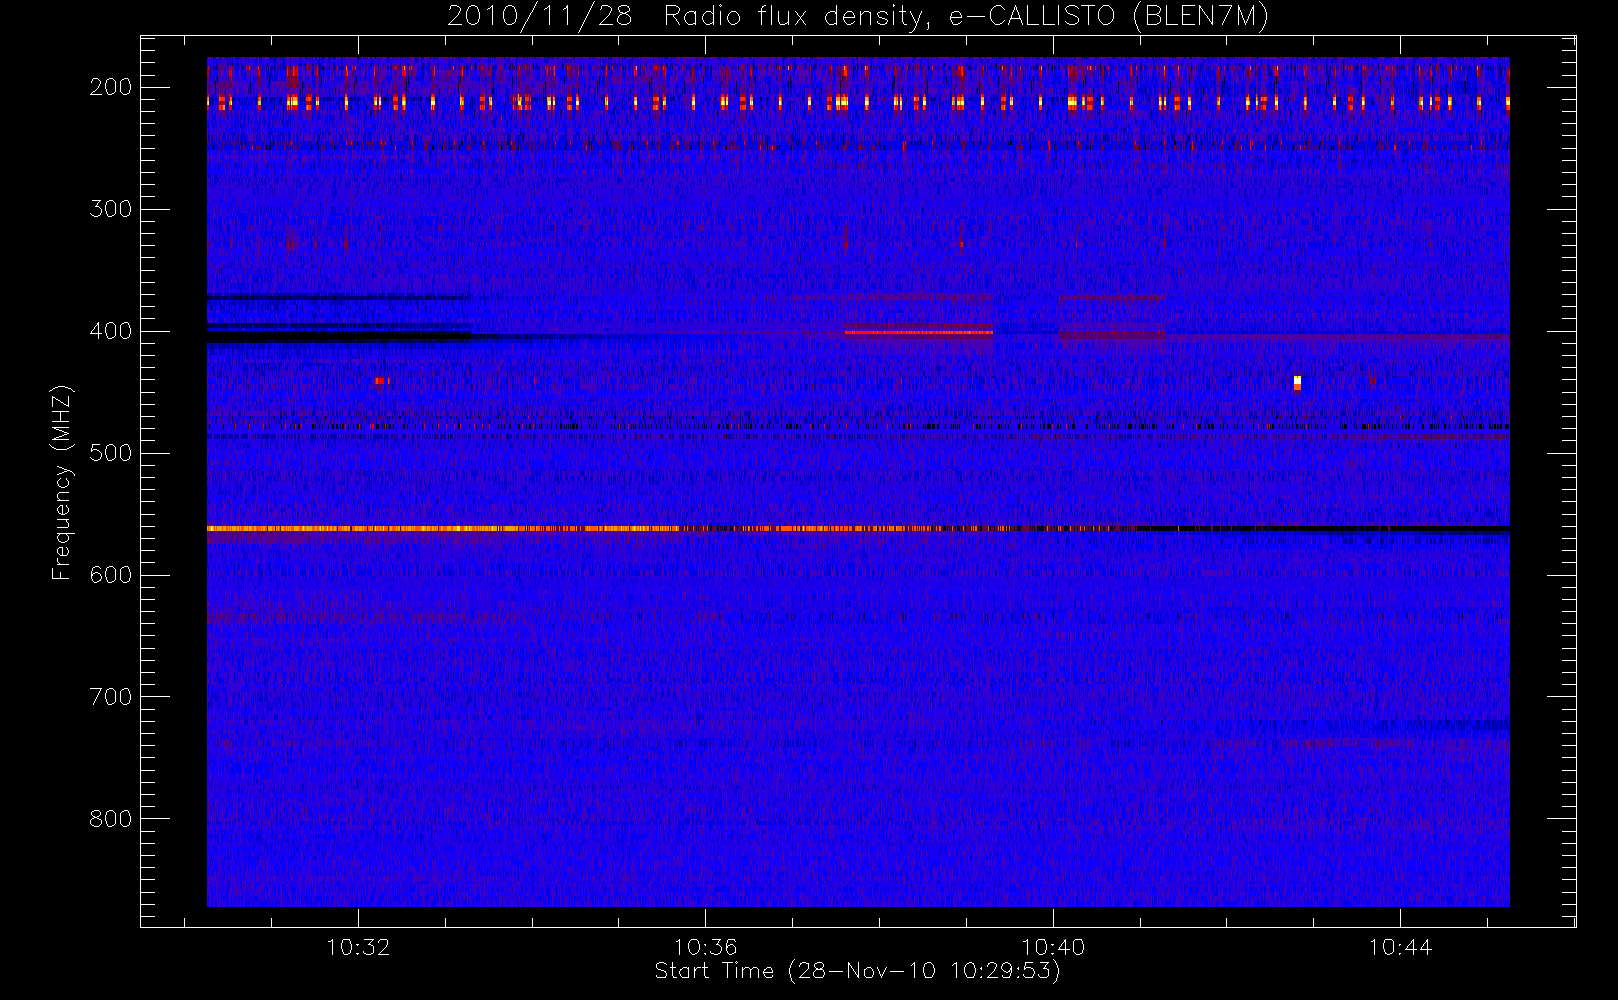The height and width of the screenshot is (1000, 1618).
Task: Click the 700 frequency tick label
Action: (111, 697)
